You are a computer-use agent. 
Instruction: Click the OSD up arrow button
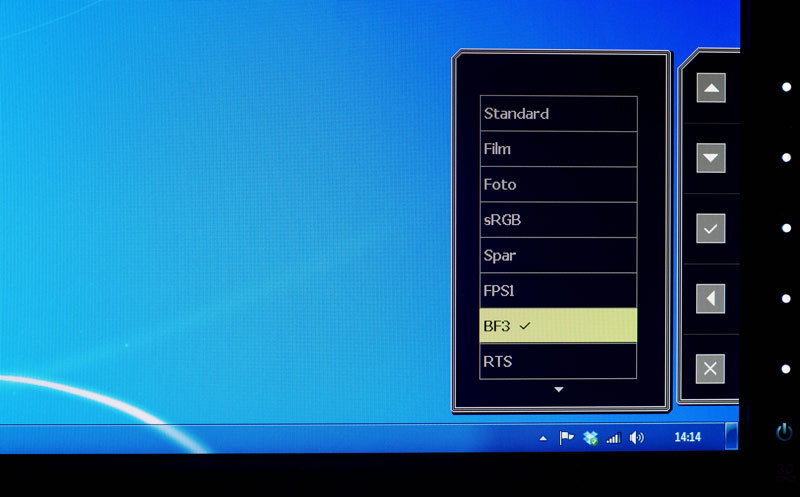(711, 88)
